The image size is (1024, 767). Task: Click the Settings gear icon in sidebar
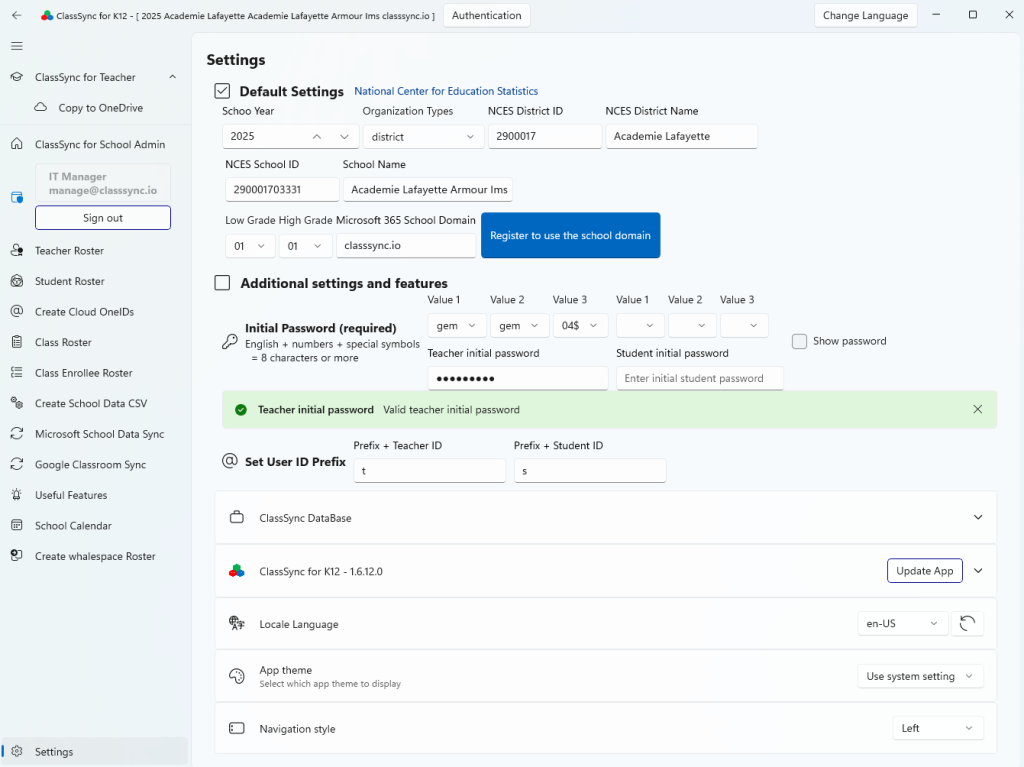(17, 751)
